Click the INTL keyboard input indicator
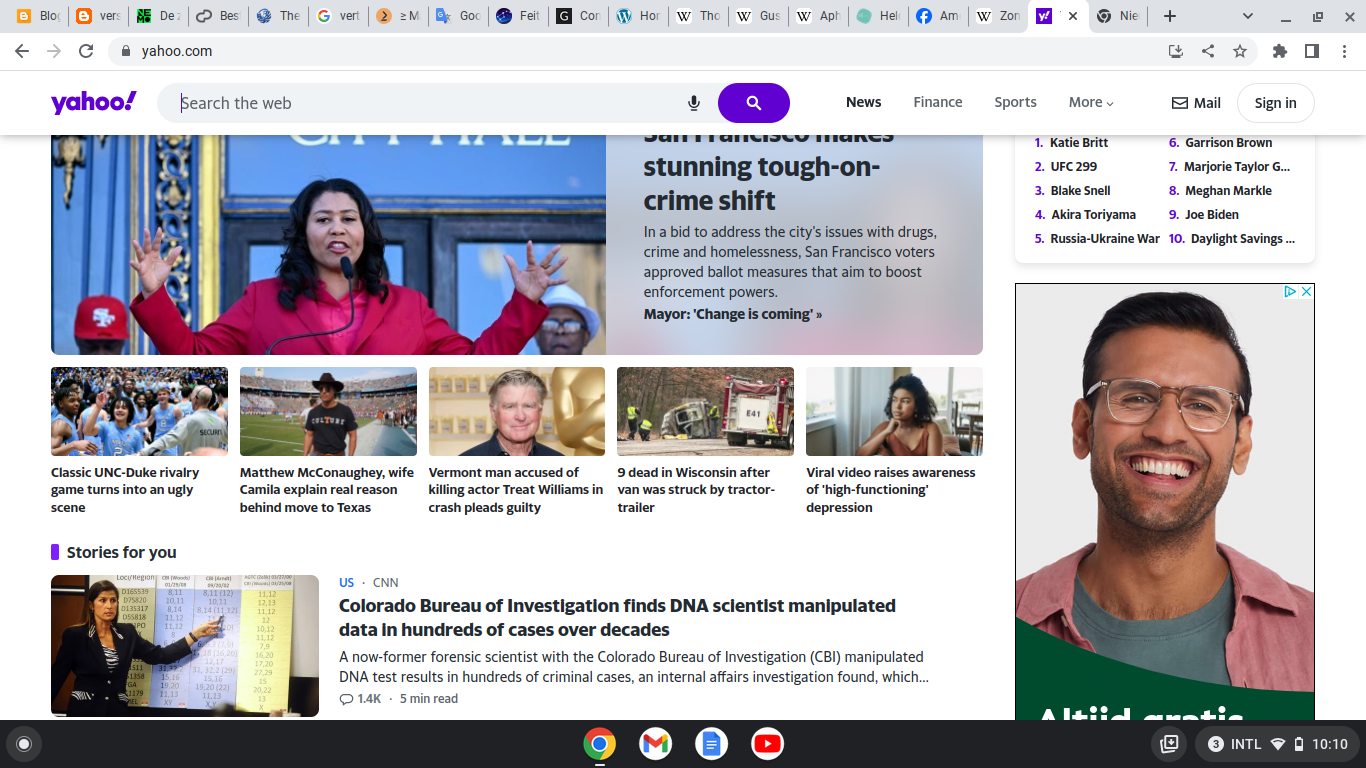 [x=1246, y=744]
